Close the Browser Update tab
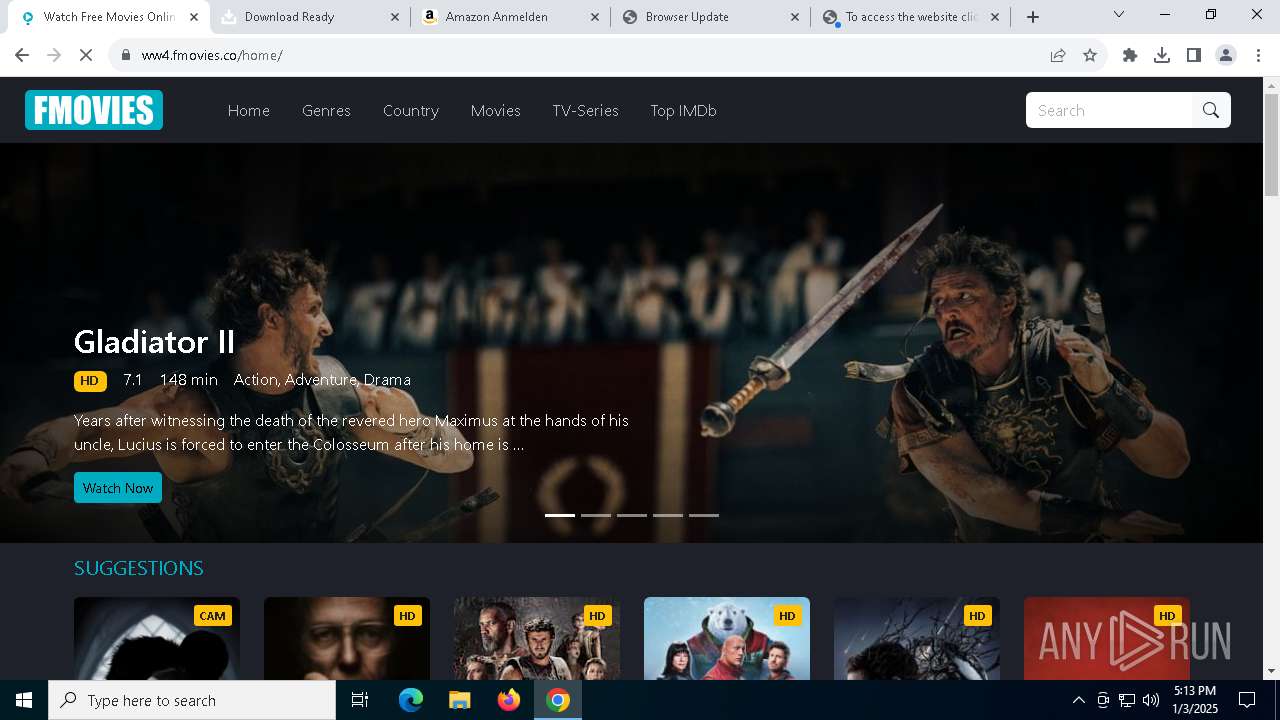This screenshot has height=720, width=1280. click(x=795, y=17)
